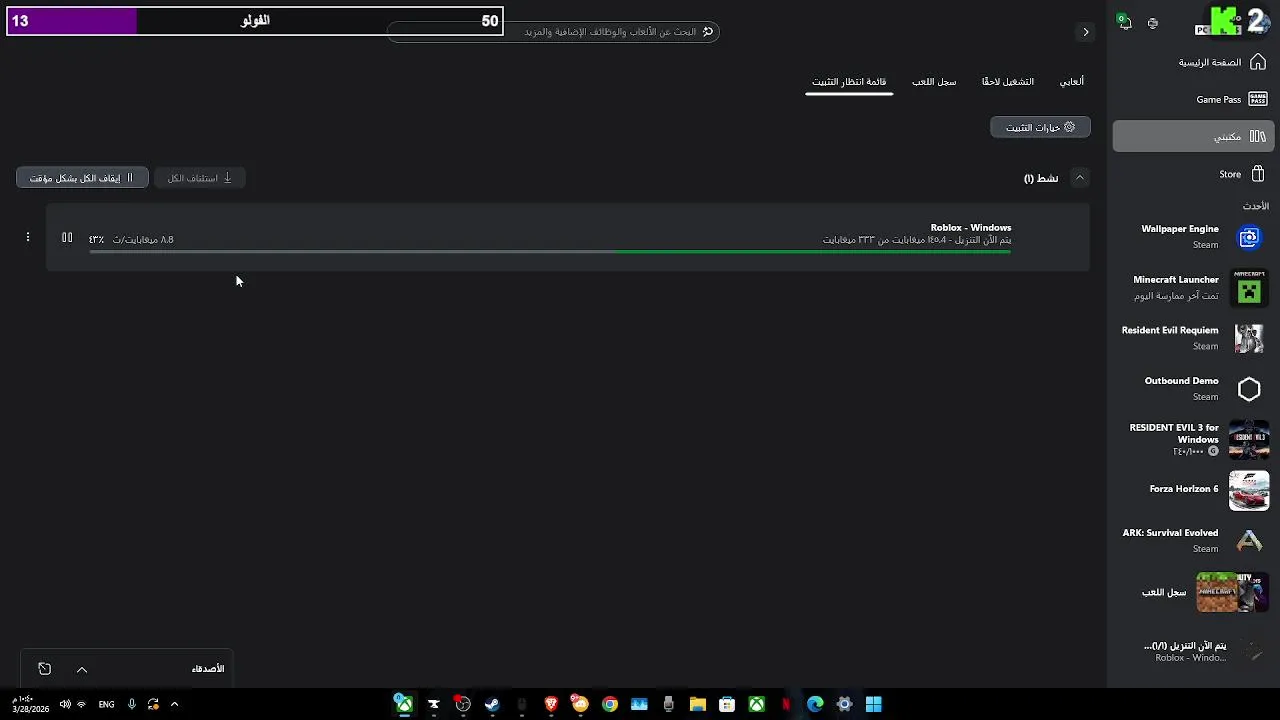Show hidden tray icons chevron
Screen dimensions: 1280x720
click(x=174, y=704)
